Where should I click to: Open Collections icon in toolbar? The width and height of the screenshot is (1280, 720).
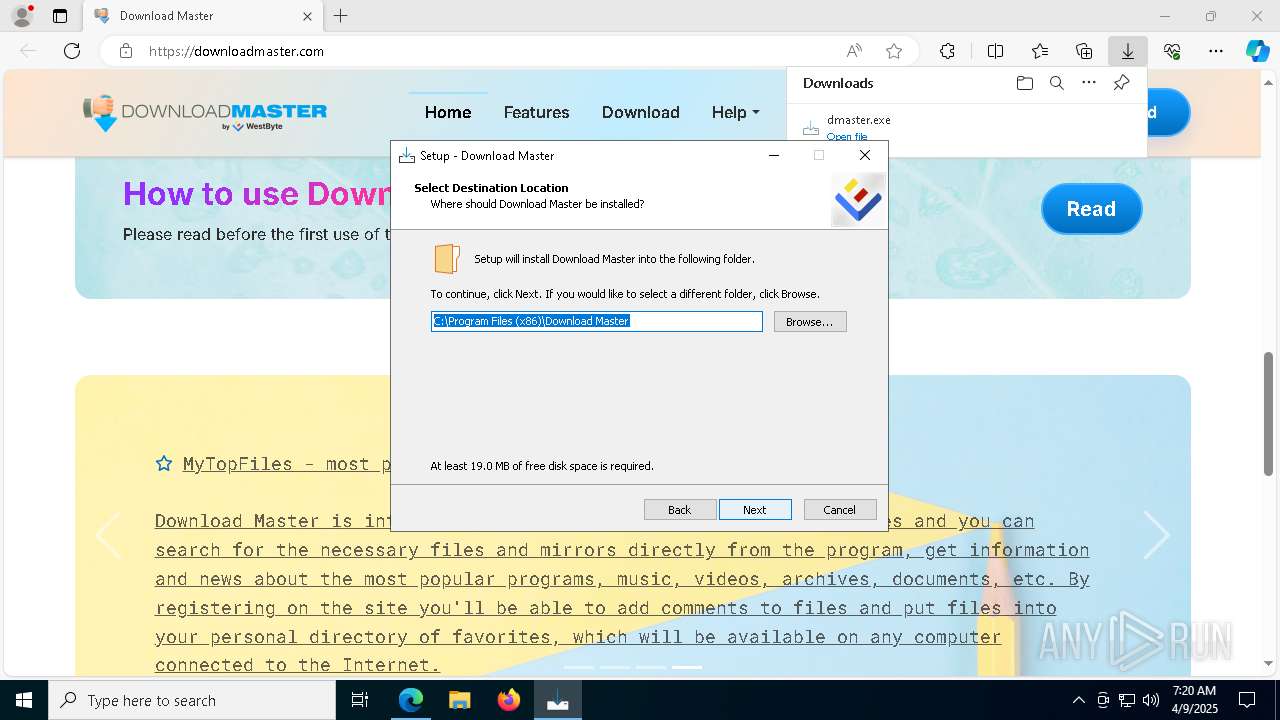pos(1084,51)
